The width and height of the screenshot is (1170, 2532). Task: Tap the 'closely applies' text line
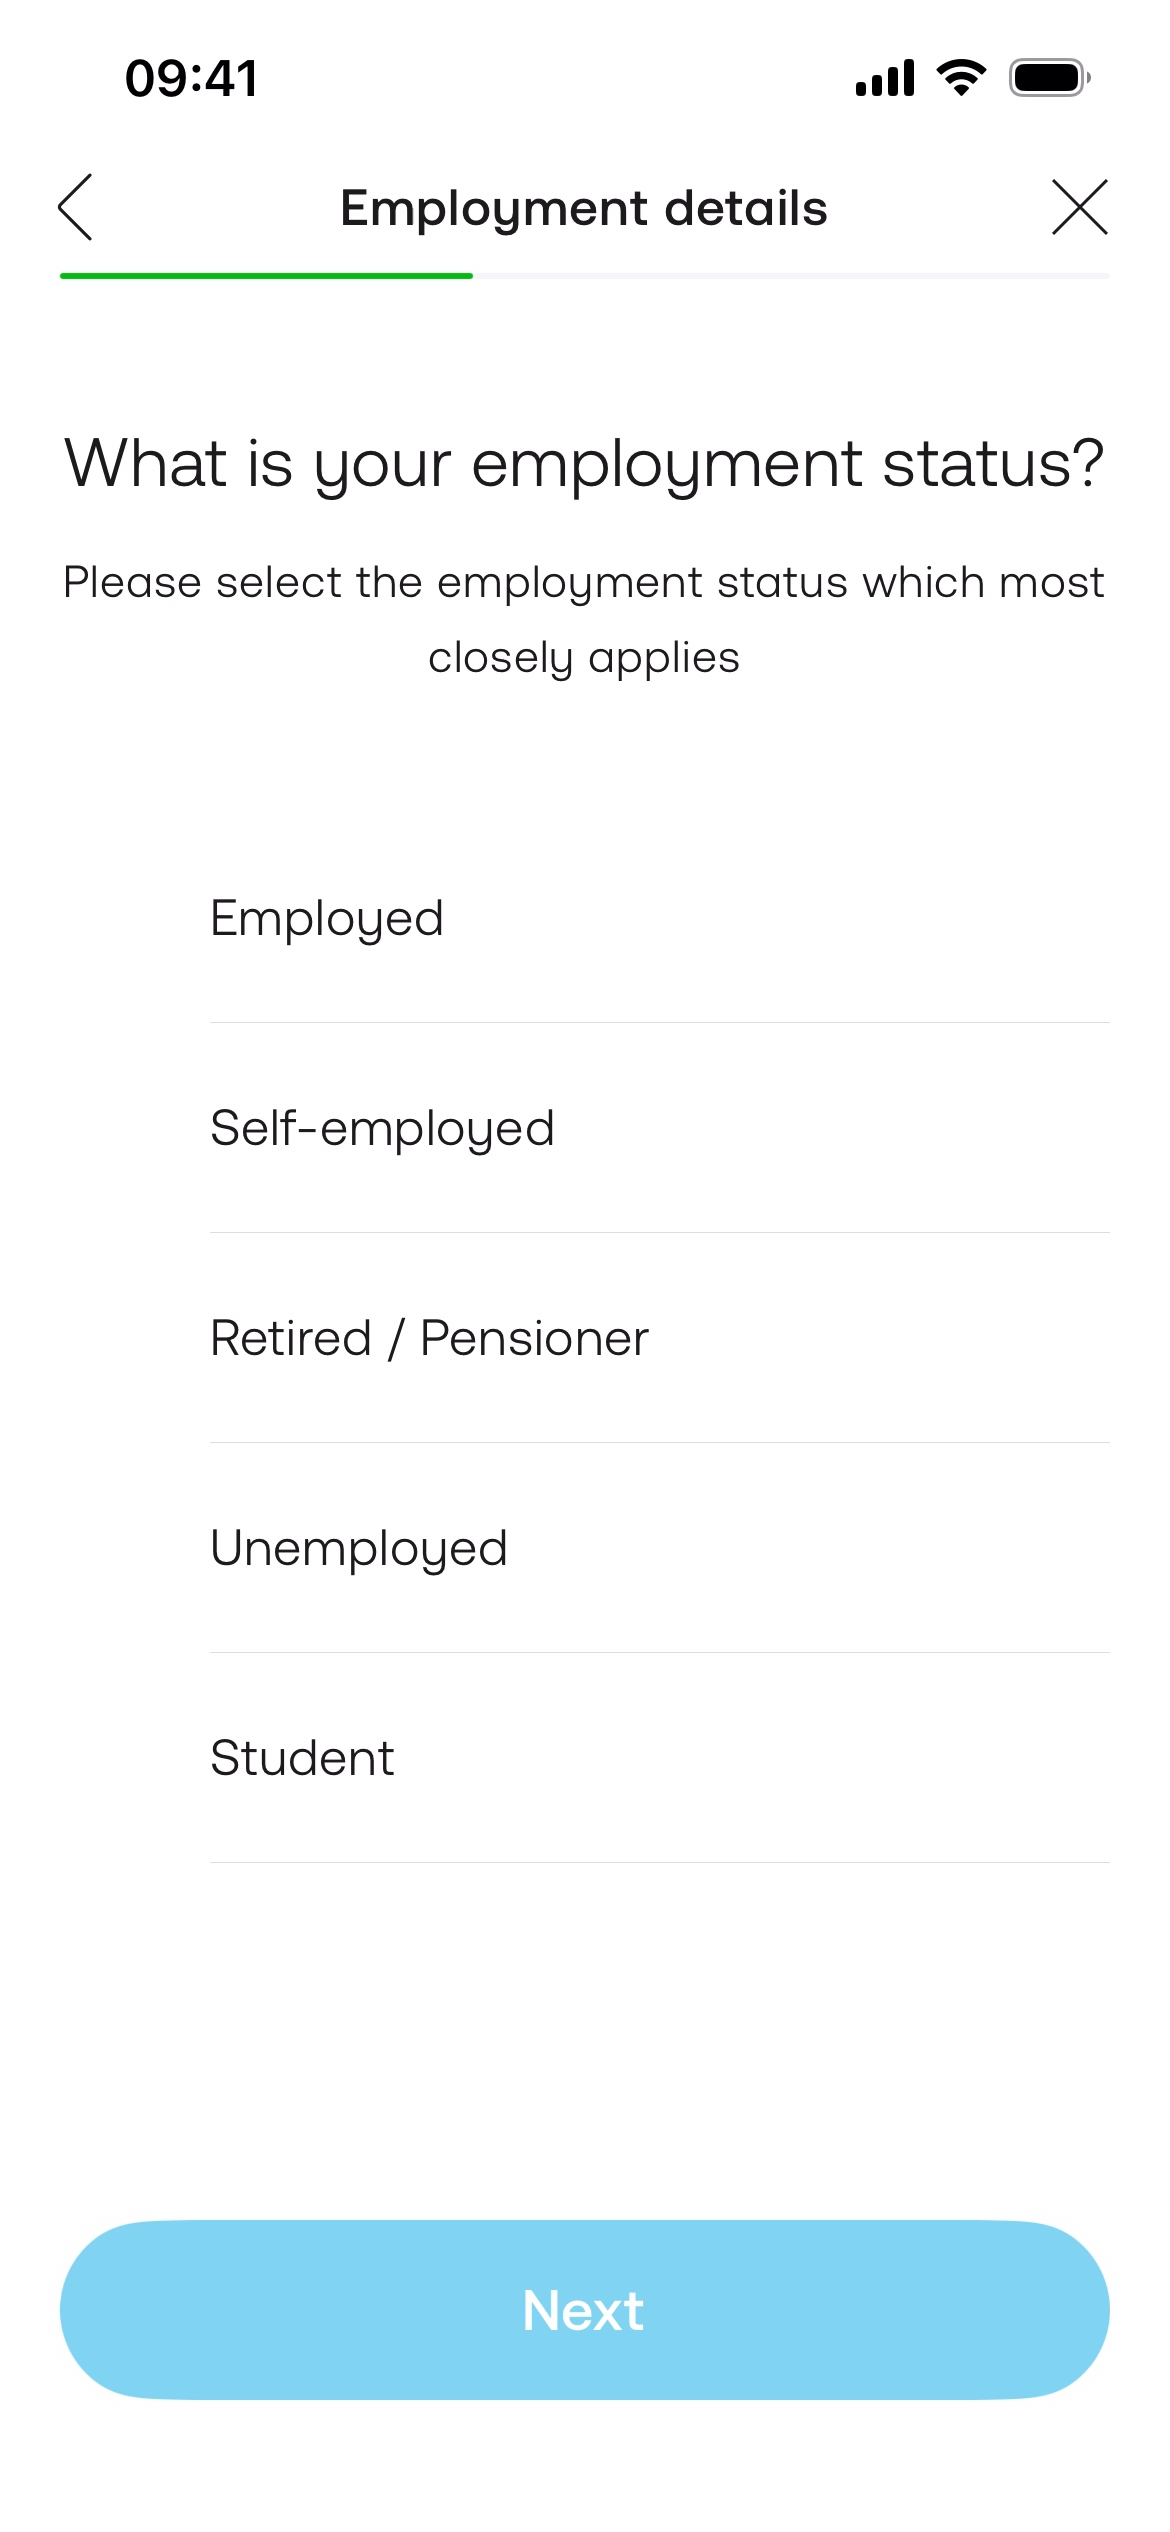584,658
